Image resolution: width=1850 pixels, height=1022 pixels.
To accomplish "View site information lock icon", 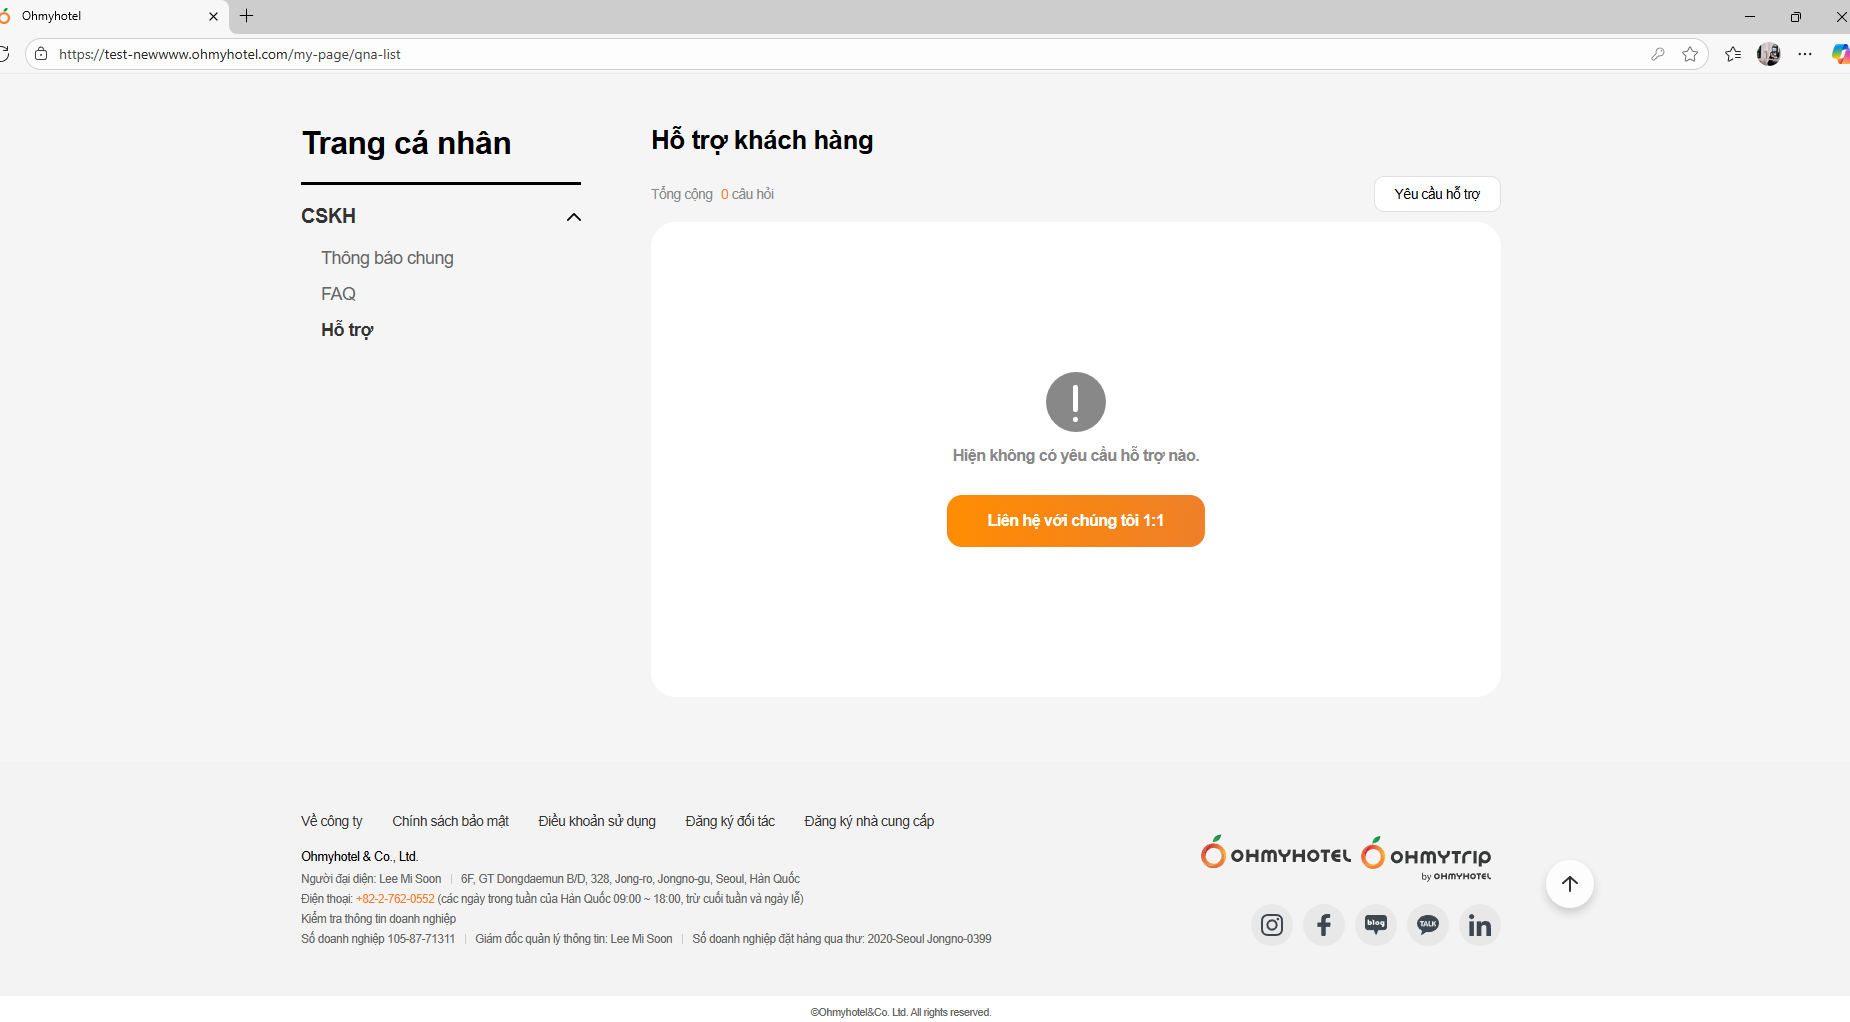I will [41, 54].
